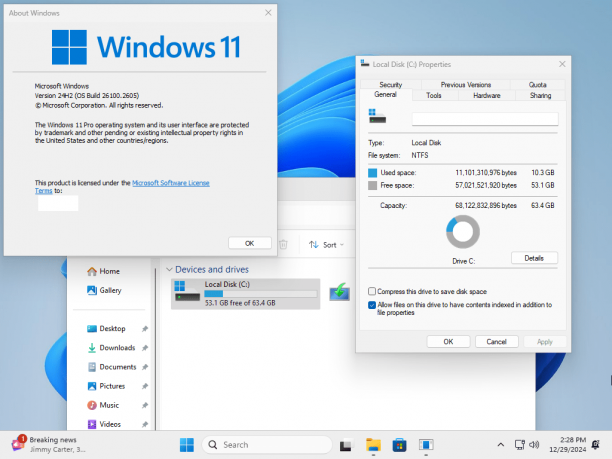Viewport: 612px width, 459px height.
Task: Open Task View from taskbar
Action: tap(345, 445)
